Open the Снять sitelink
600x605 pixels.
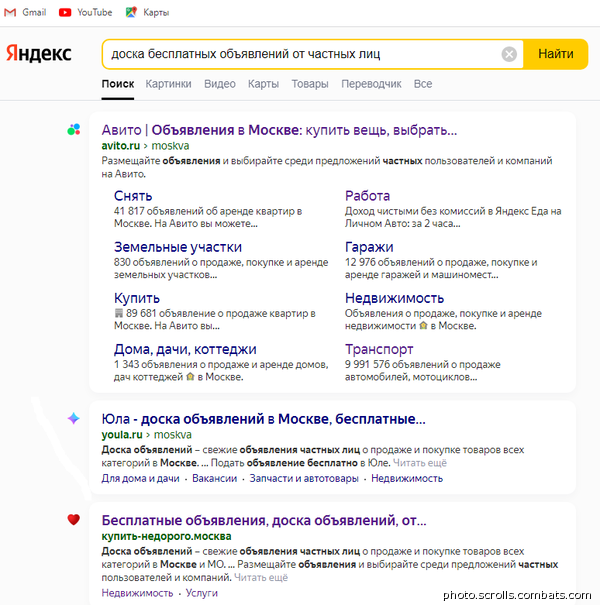tap(133, 196)
